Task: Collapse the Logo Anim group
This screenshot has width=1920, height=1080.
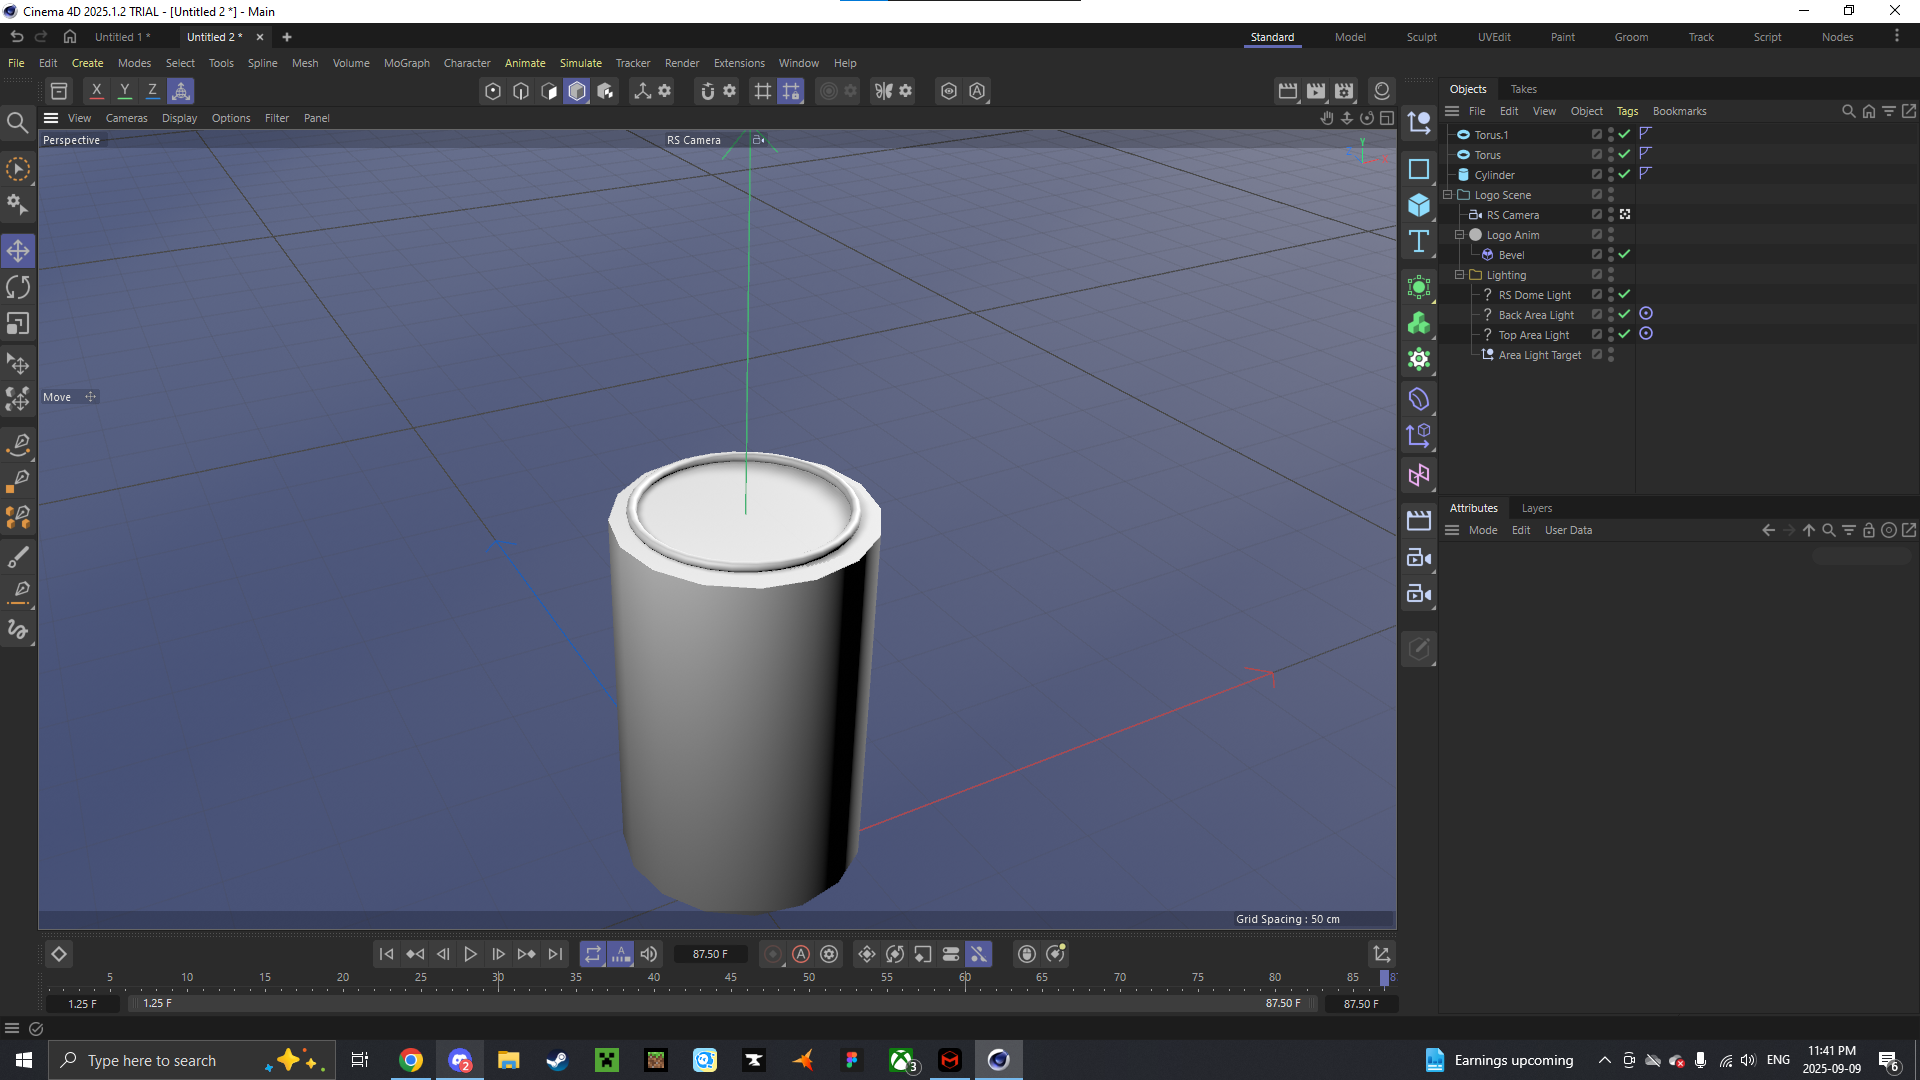Action: click(1460, 234)
